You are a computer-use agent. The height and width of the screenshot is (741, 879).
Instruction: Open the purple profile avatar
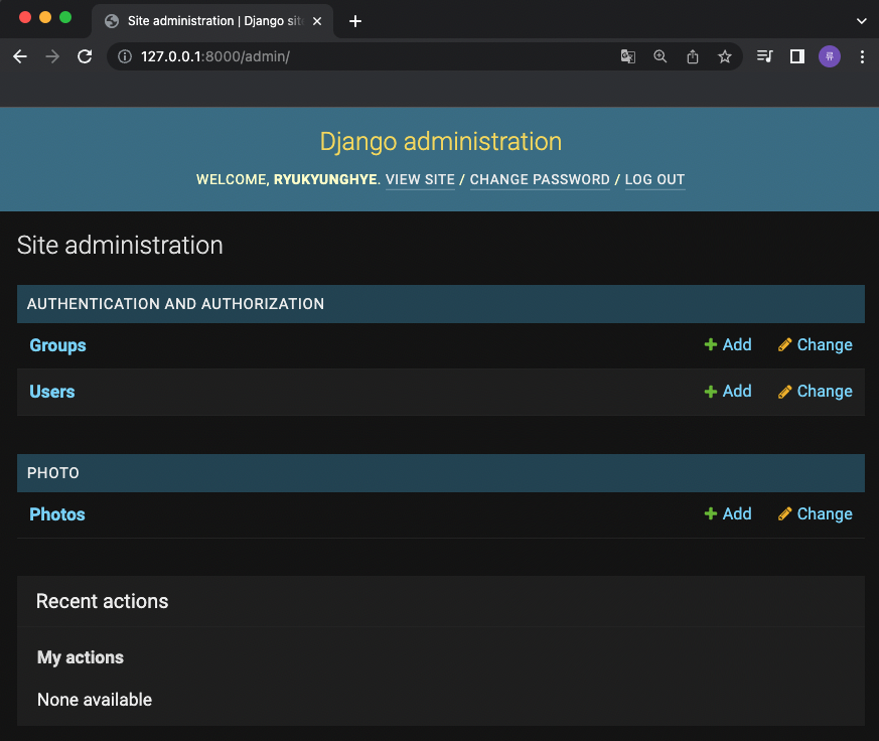(830, 57)
